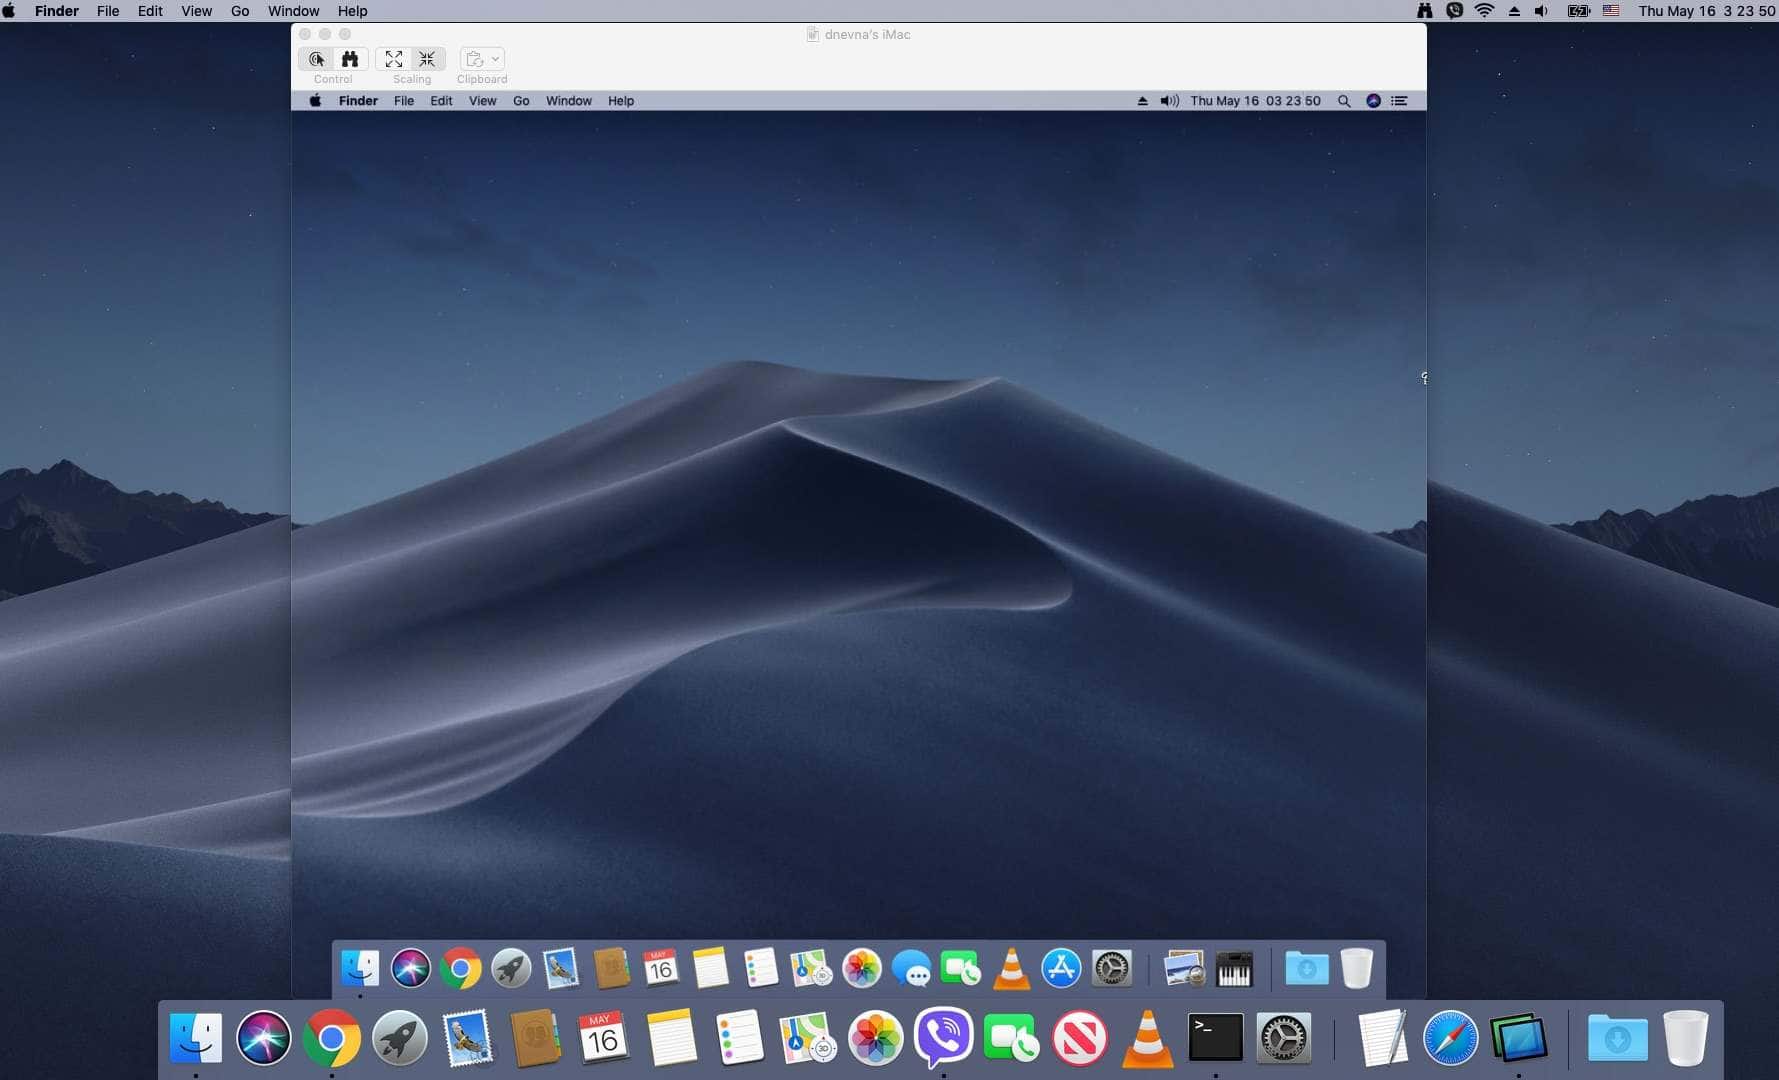
Task: Click the remote volume speaker icon
Action: [1169, 101]
